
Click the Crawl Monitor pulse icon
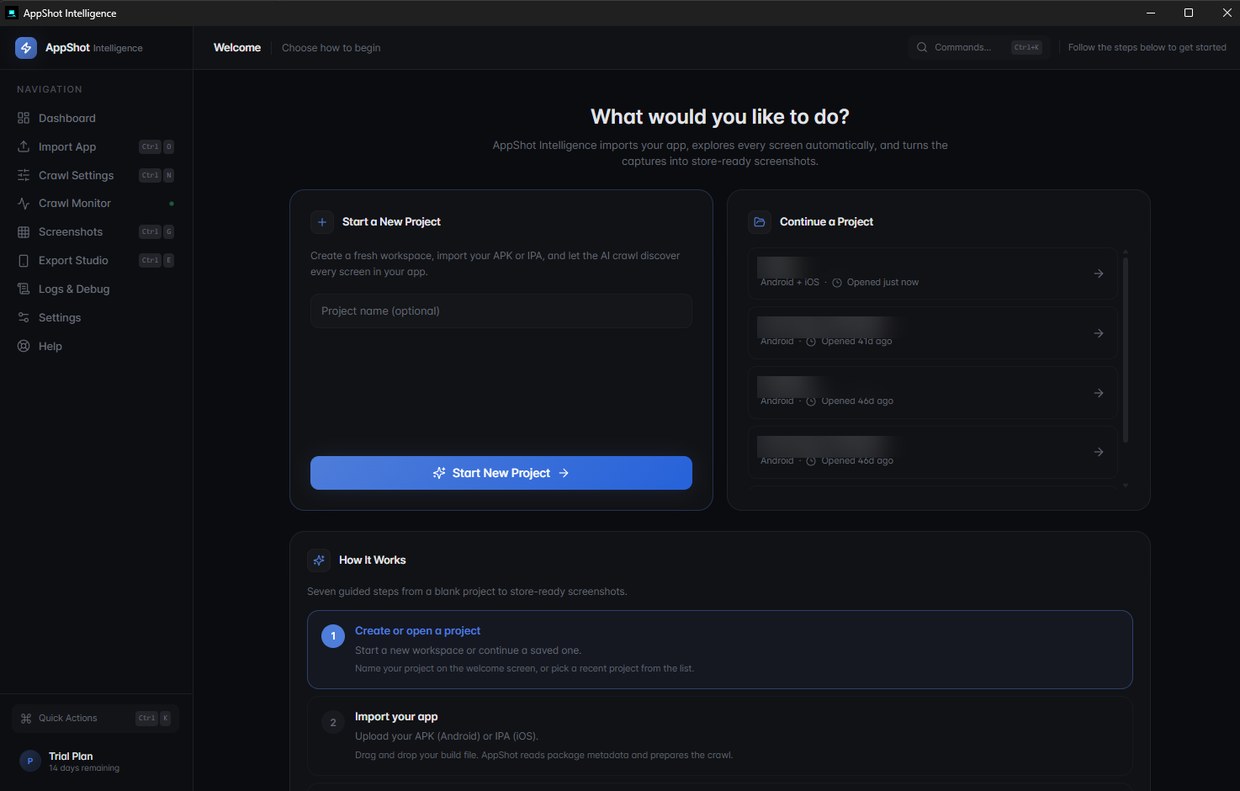point(24,203)
